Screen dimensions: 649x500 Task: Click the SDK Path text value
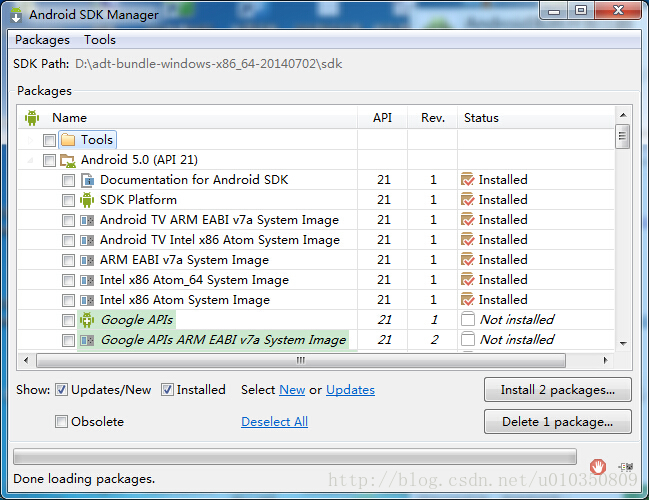click(209, 64)
